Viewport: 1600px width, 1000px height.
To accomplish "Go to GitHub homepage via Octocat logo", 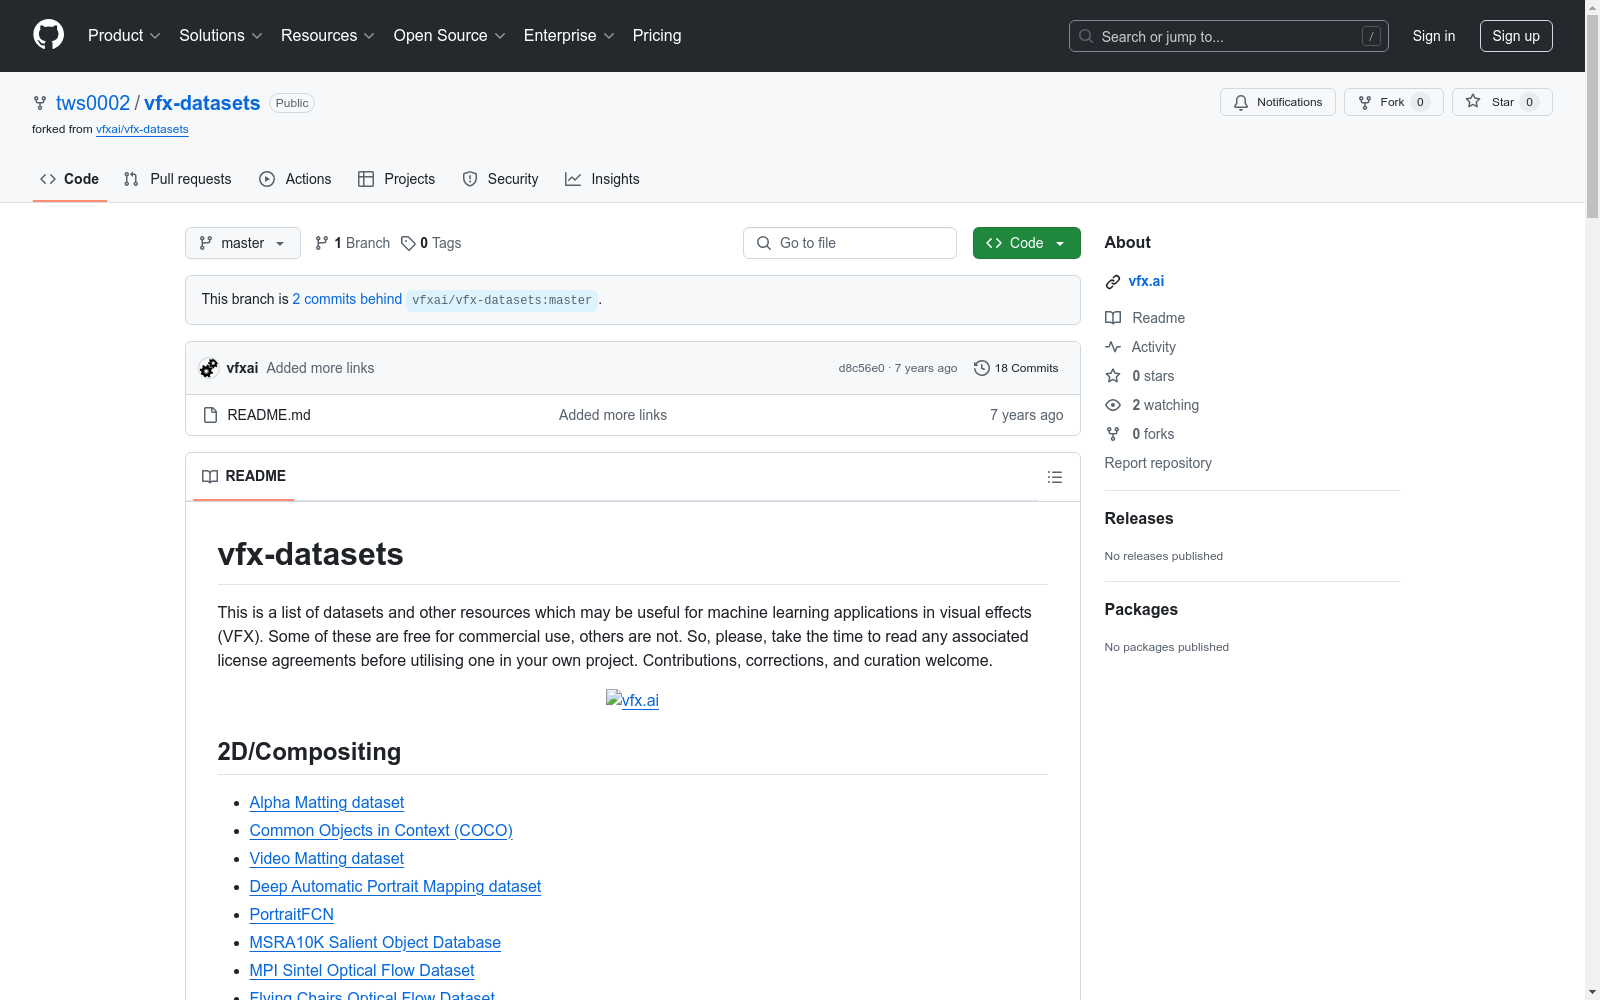I will click(x=48, y=35).
